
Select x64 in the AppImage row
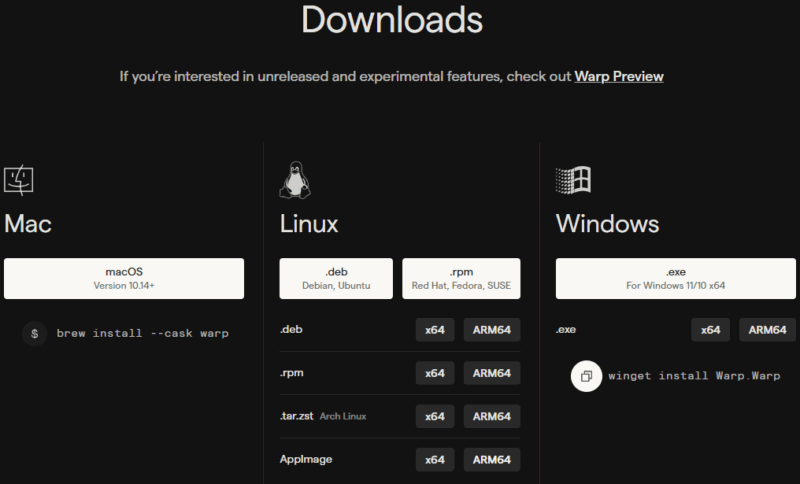pyautogui.click(x=435, y=460)
